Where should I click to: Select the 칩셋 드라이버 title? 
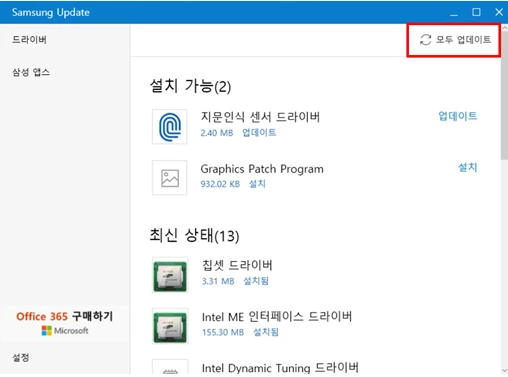pos(237,265)
